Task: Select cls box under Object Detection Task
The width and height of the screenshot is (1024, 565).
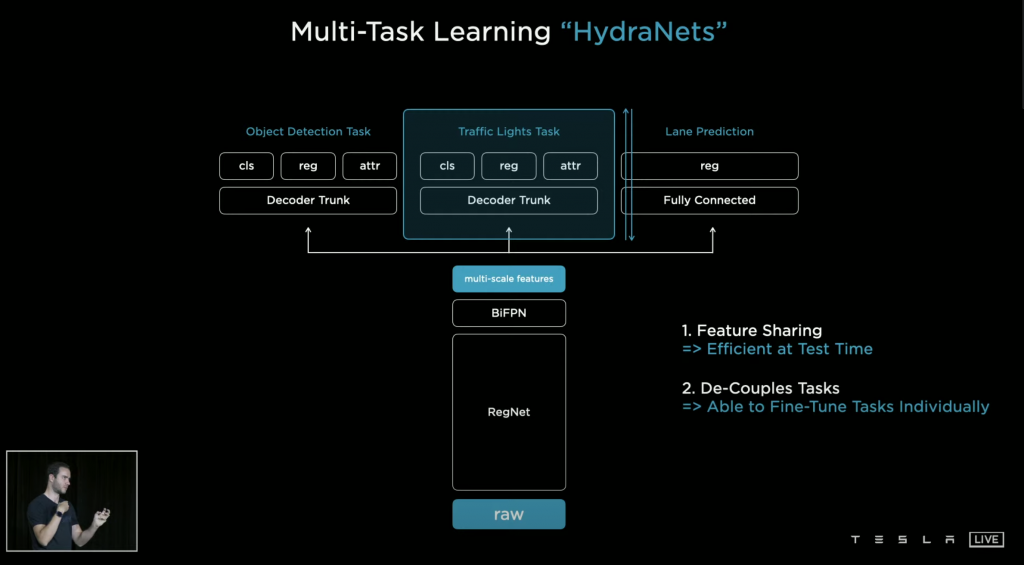Action: click(246, 166)
